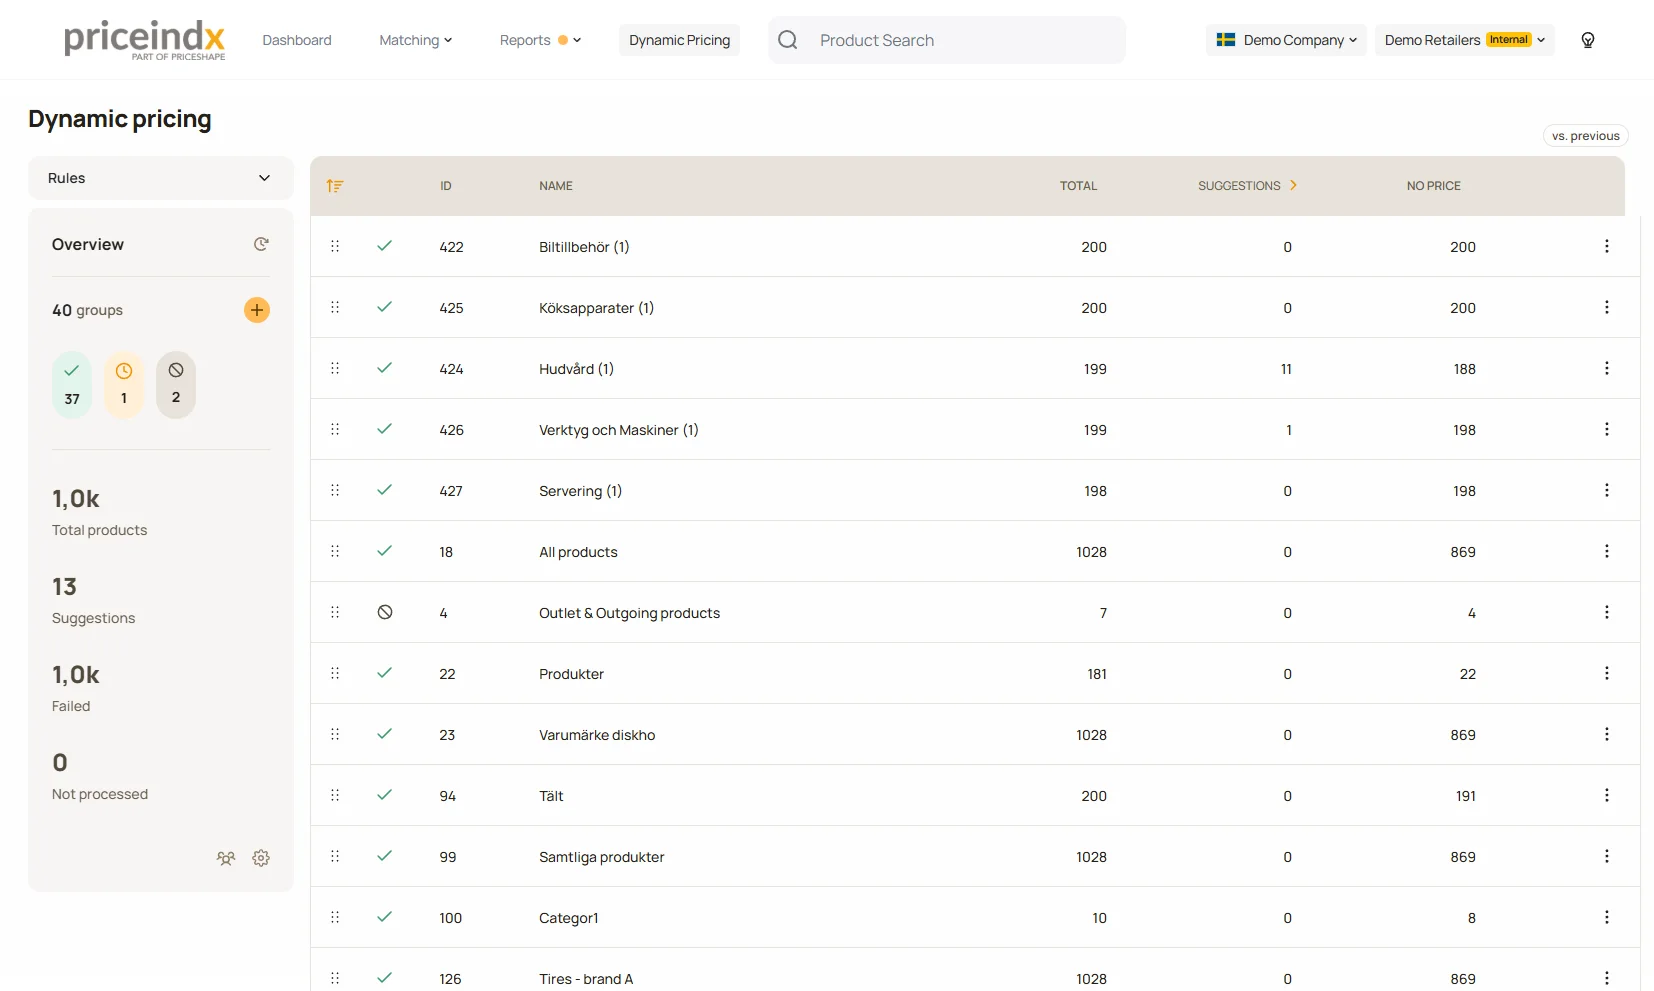The image size is (1654, 991).
Task: Click the 1,0k Total products stat
Action: coord(100,512)
